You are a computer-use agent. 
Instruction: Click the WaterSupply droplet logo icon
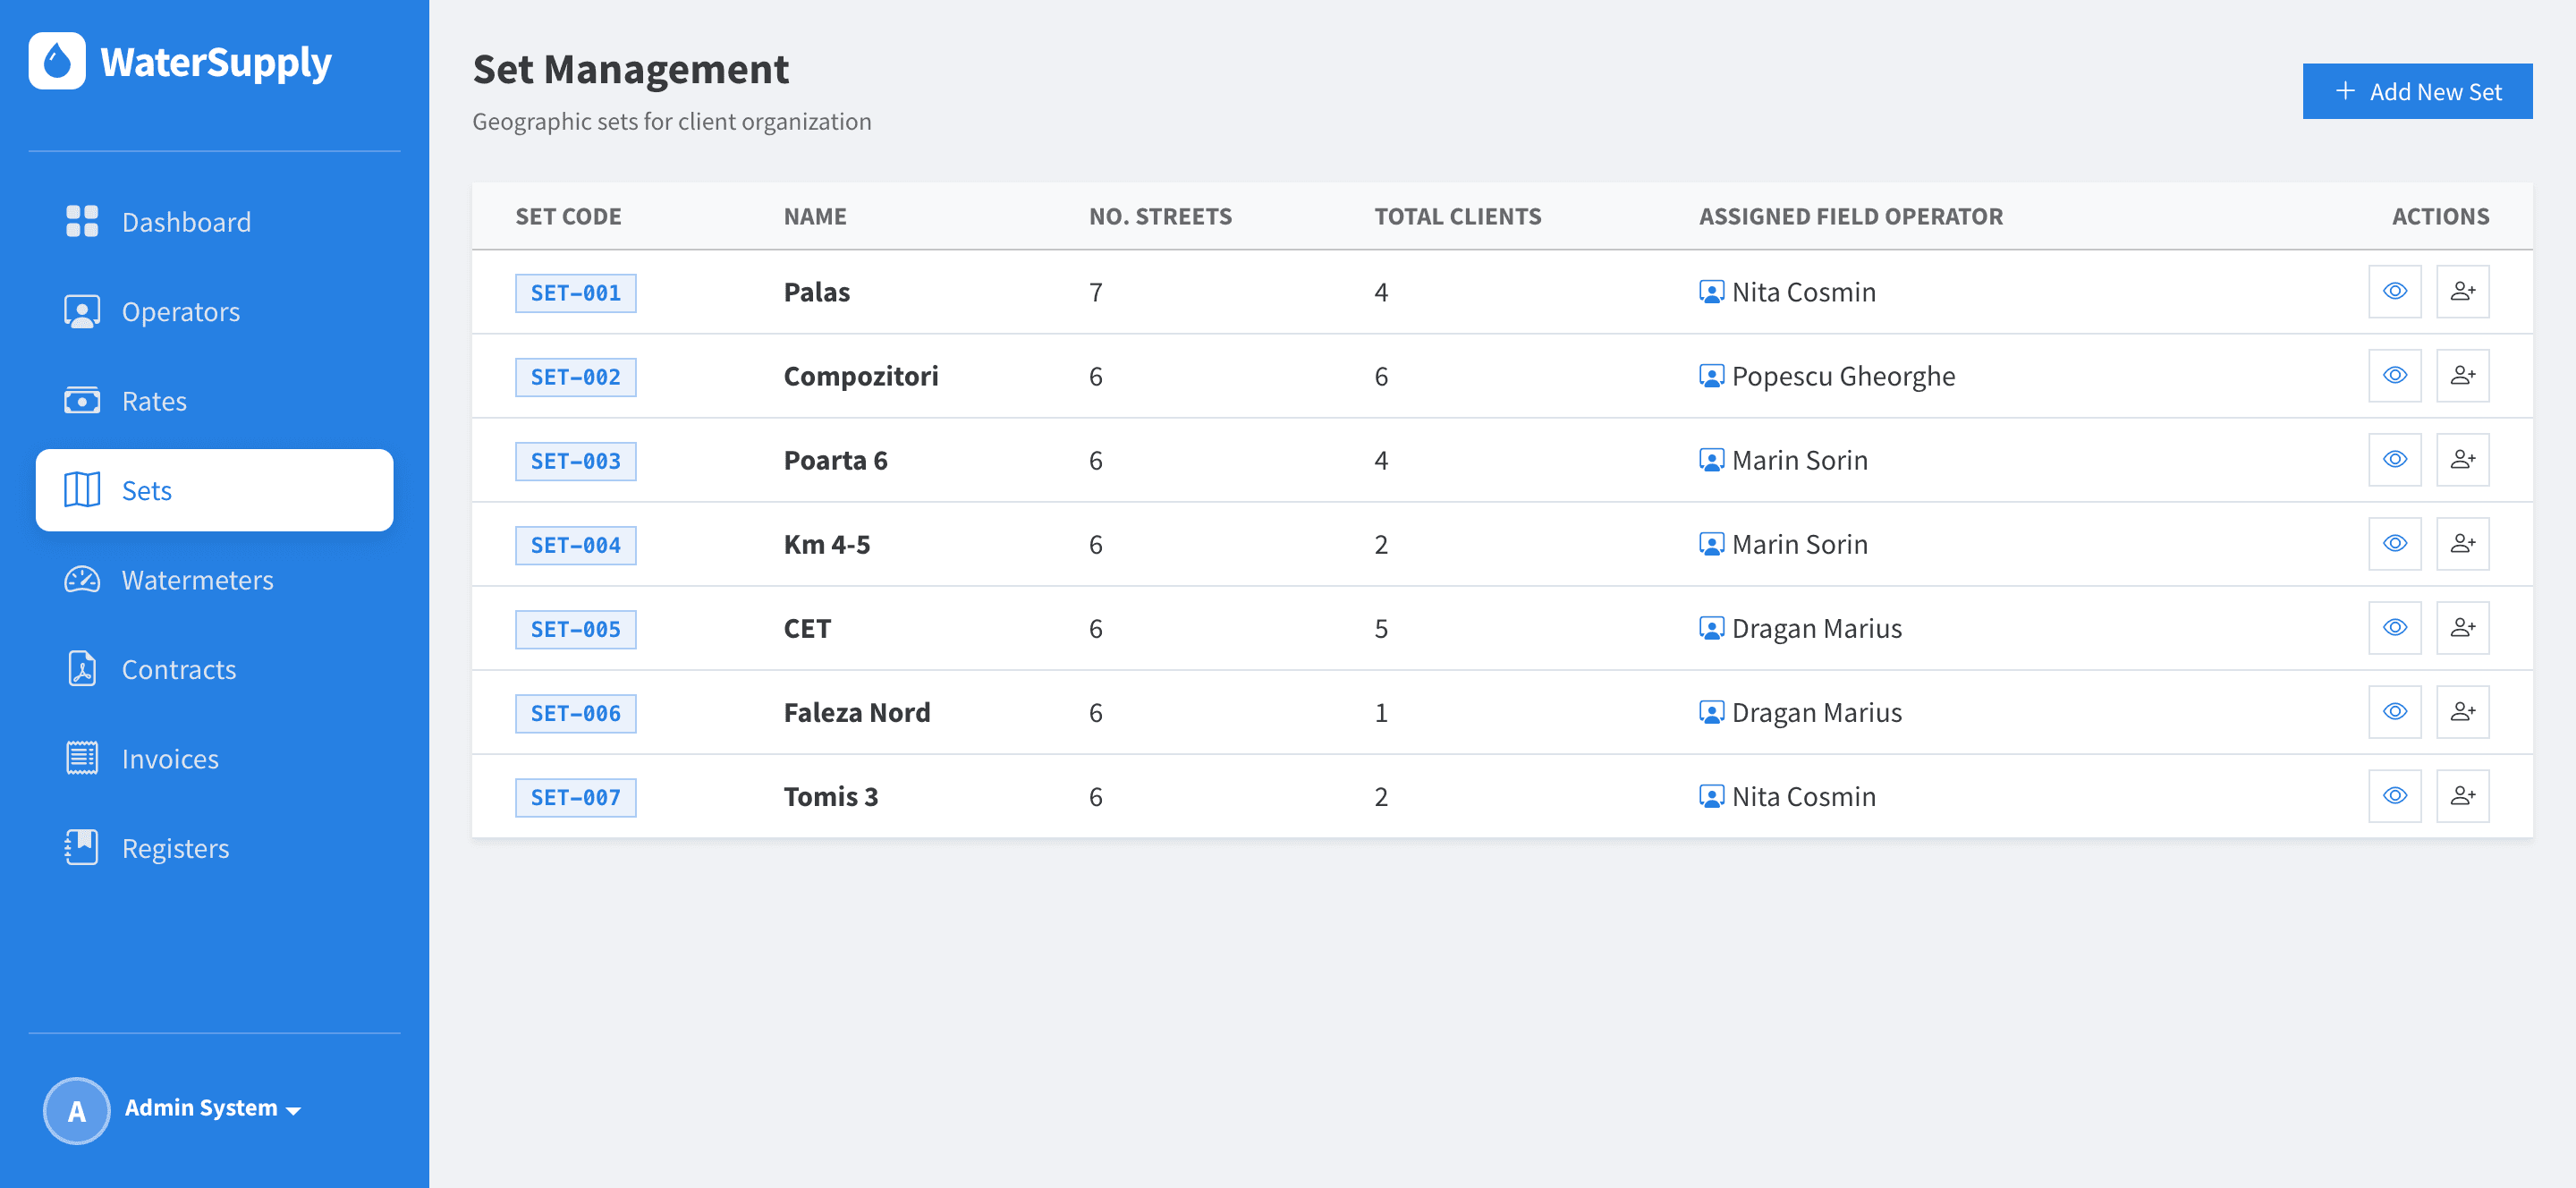click(x=57, y=61)
